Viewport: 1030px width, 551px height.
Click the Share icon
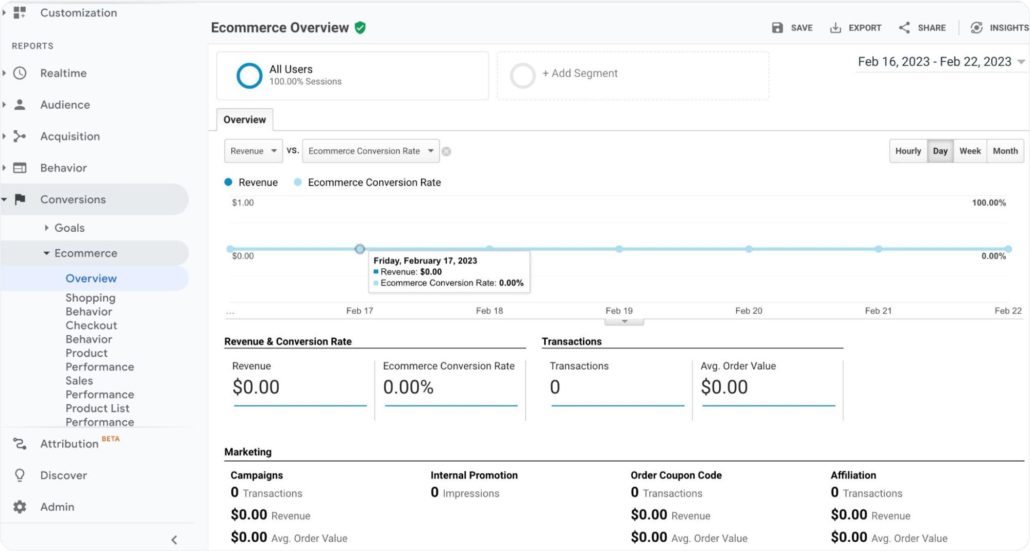tap(905, 28)
